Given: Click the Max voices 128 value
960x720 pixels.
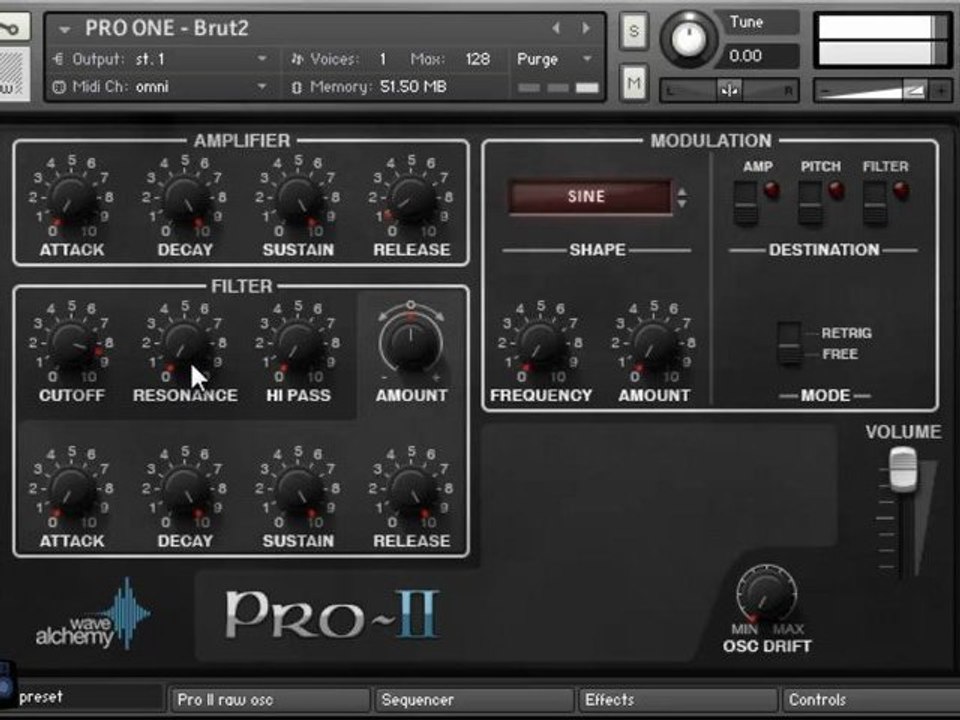Looking at the screenshot, I should [478, 59].
